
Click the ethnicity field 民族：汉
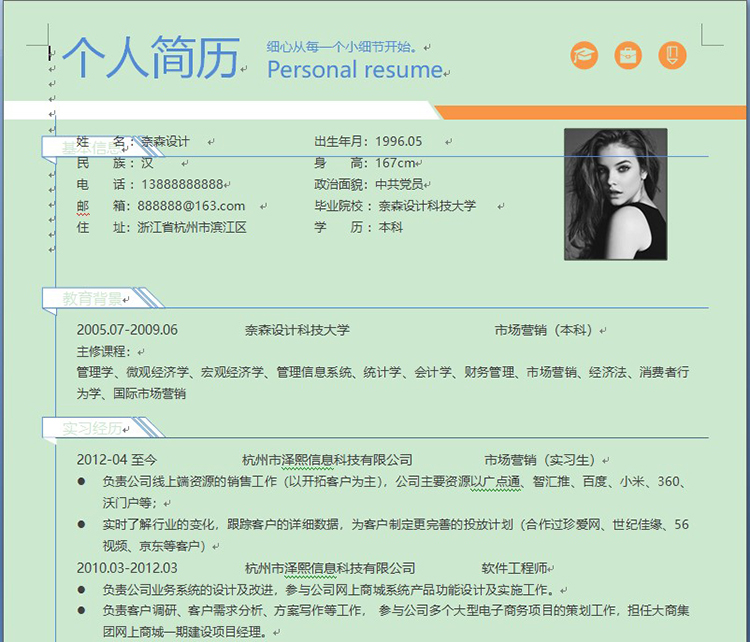click(x=115, y=163)
